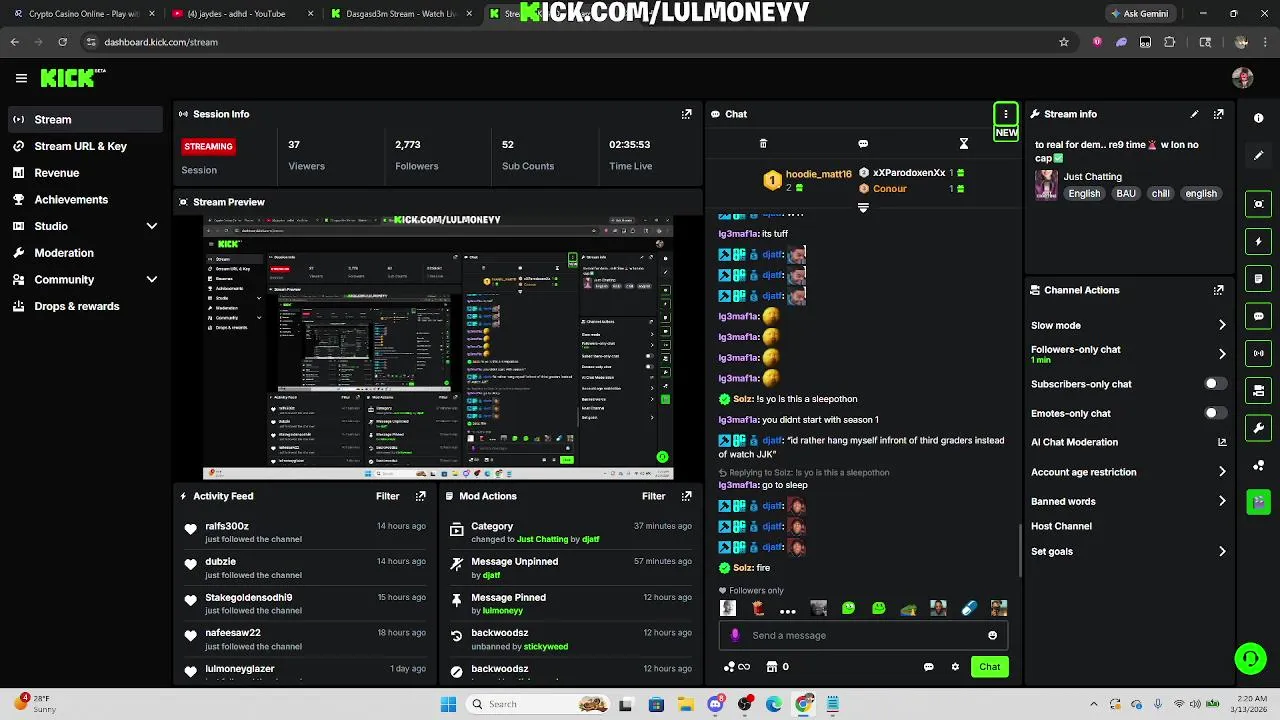The height and width of the screenshot is (720, 1280).
Task: Toggle Emotes-only chat switch
Action: coord(1214,413)
